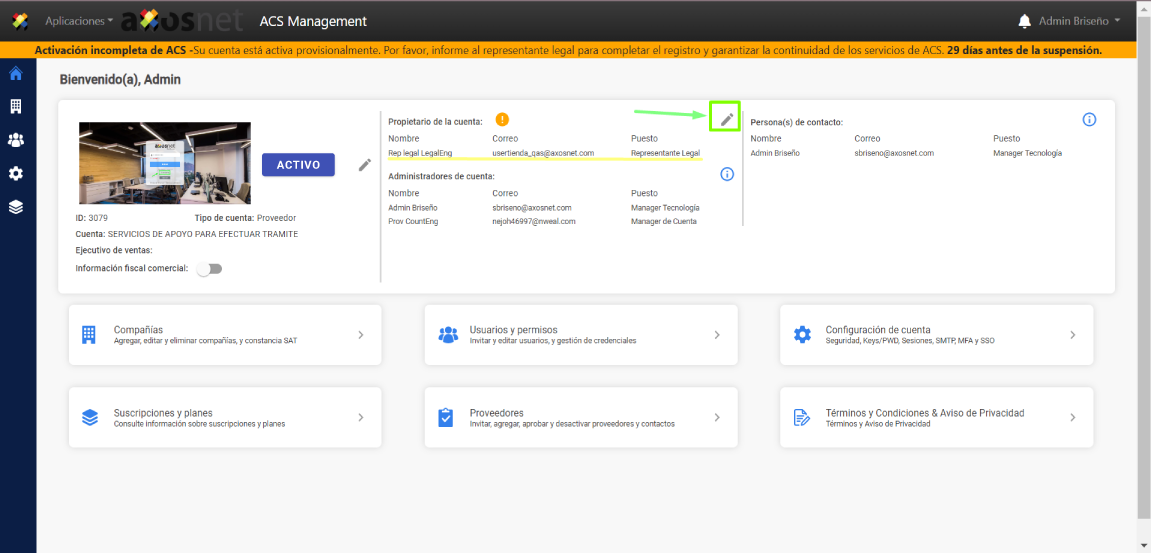Open the Usuarios y permisos card
1151x553 pixels.
pos(581,335)
